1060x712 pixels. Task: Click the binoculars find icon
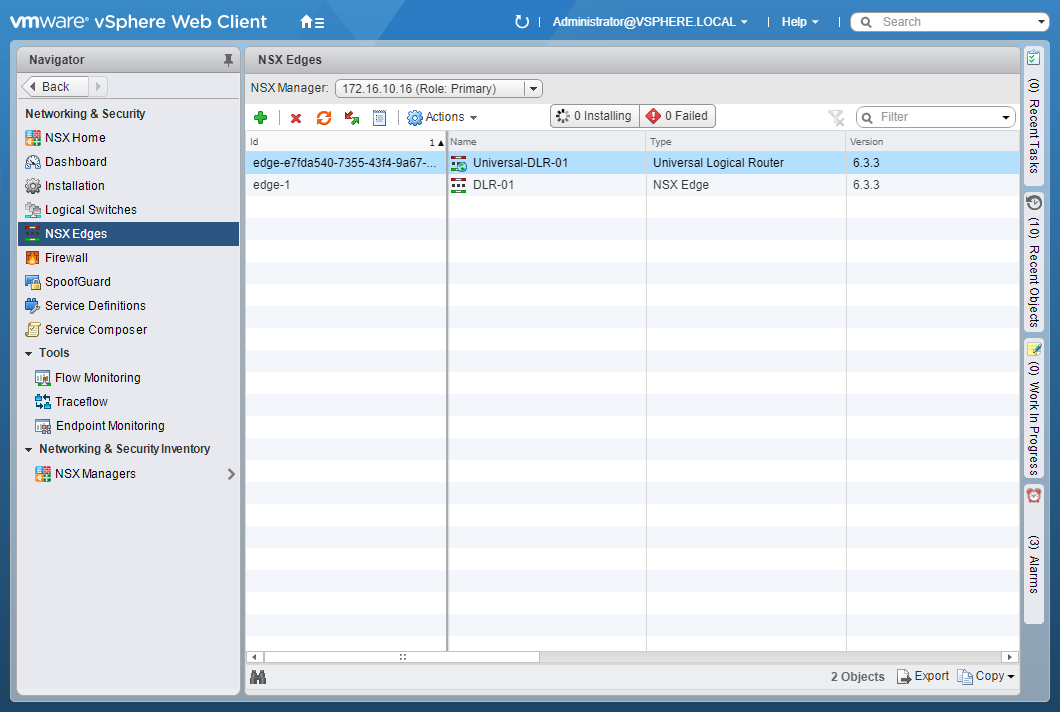[x=258, y=677]
